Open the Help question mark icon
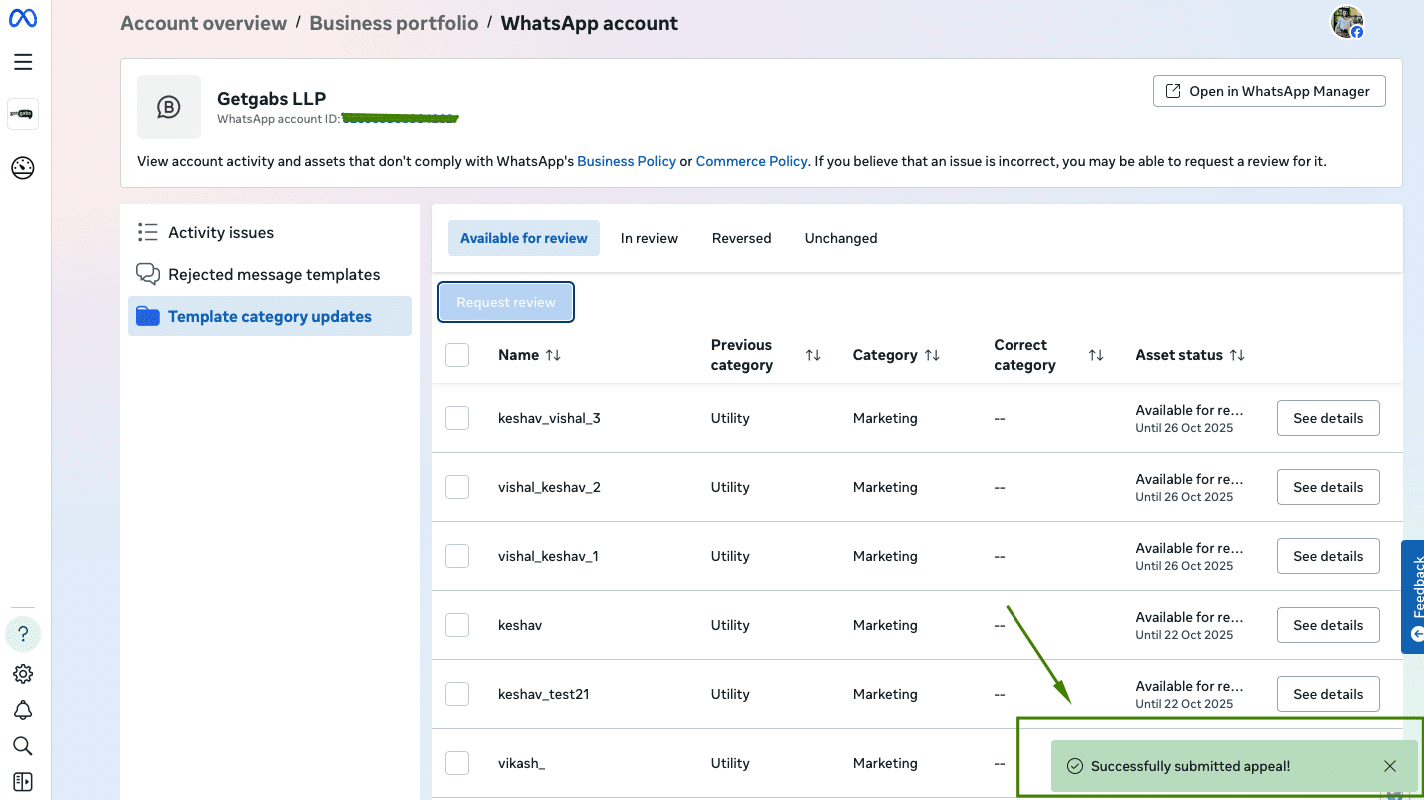This screenshot has height=800, width=1424. pos(23,634)
